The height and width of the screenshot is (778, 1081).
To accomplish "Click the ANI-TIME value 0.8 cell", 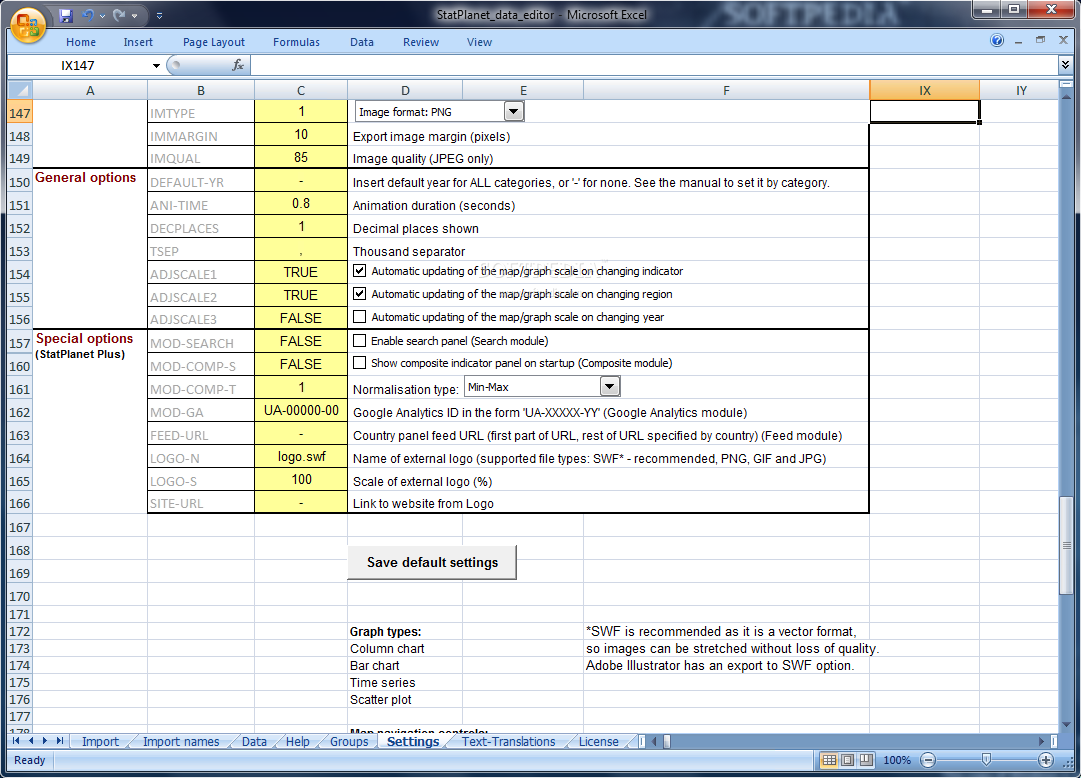I will coord(301,204).
